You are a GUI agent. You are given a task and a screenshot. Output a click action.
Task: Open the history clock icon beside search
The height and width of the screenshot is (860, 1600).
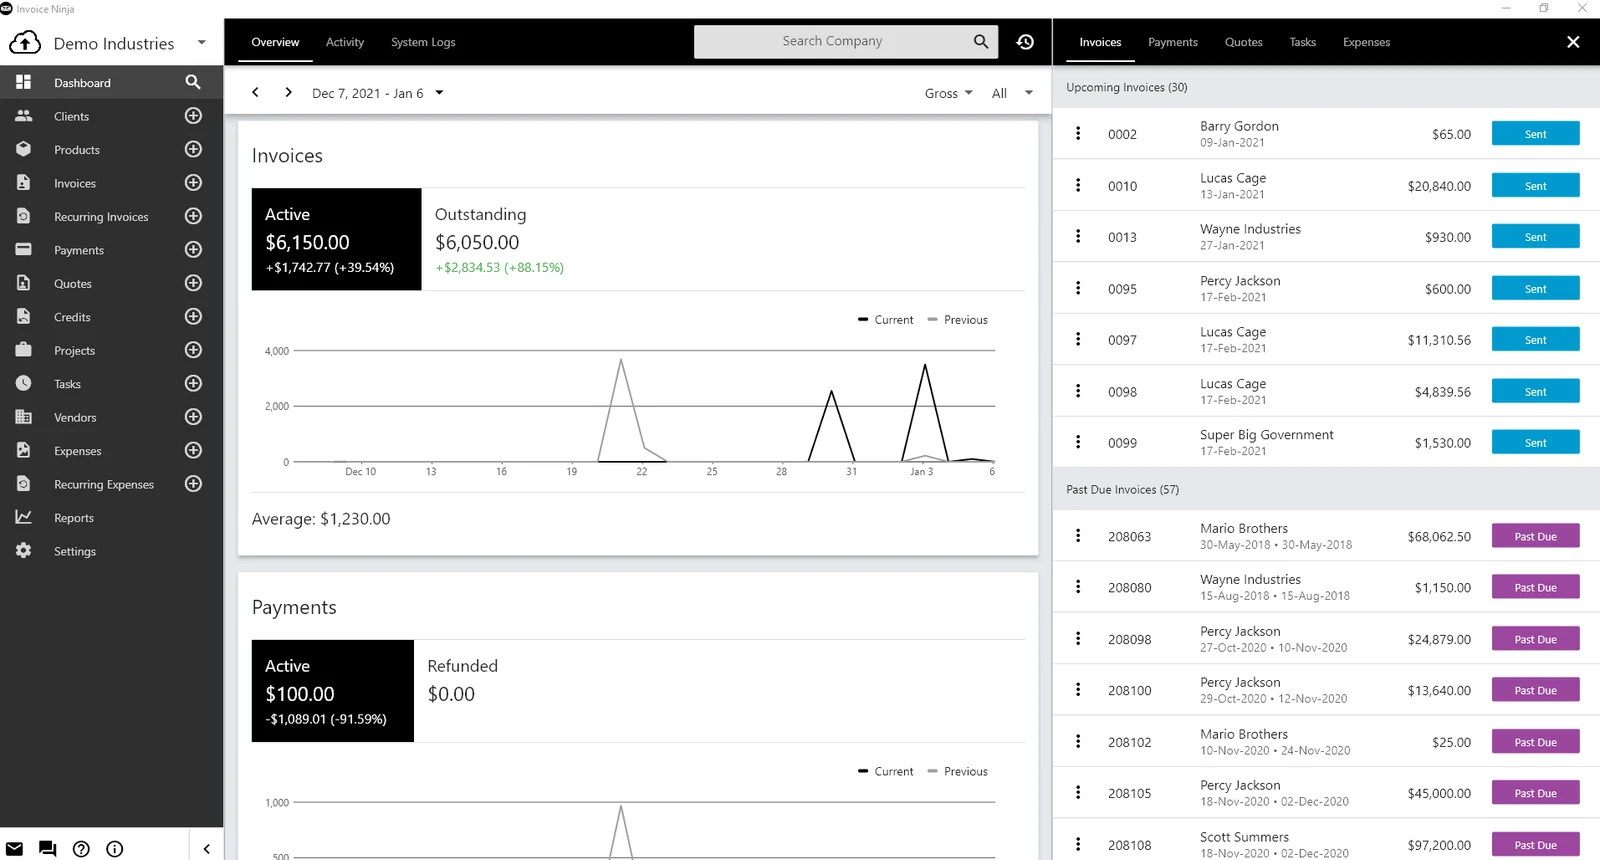point(1025,42)
